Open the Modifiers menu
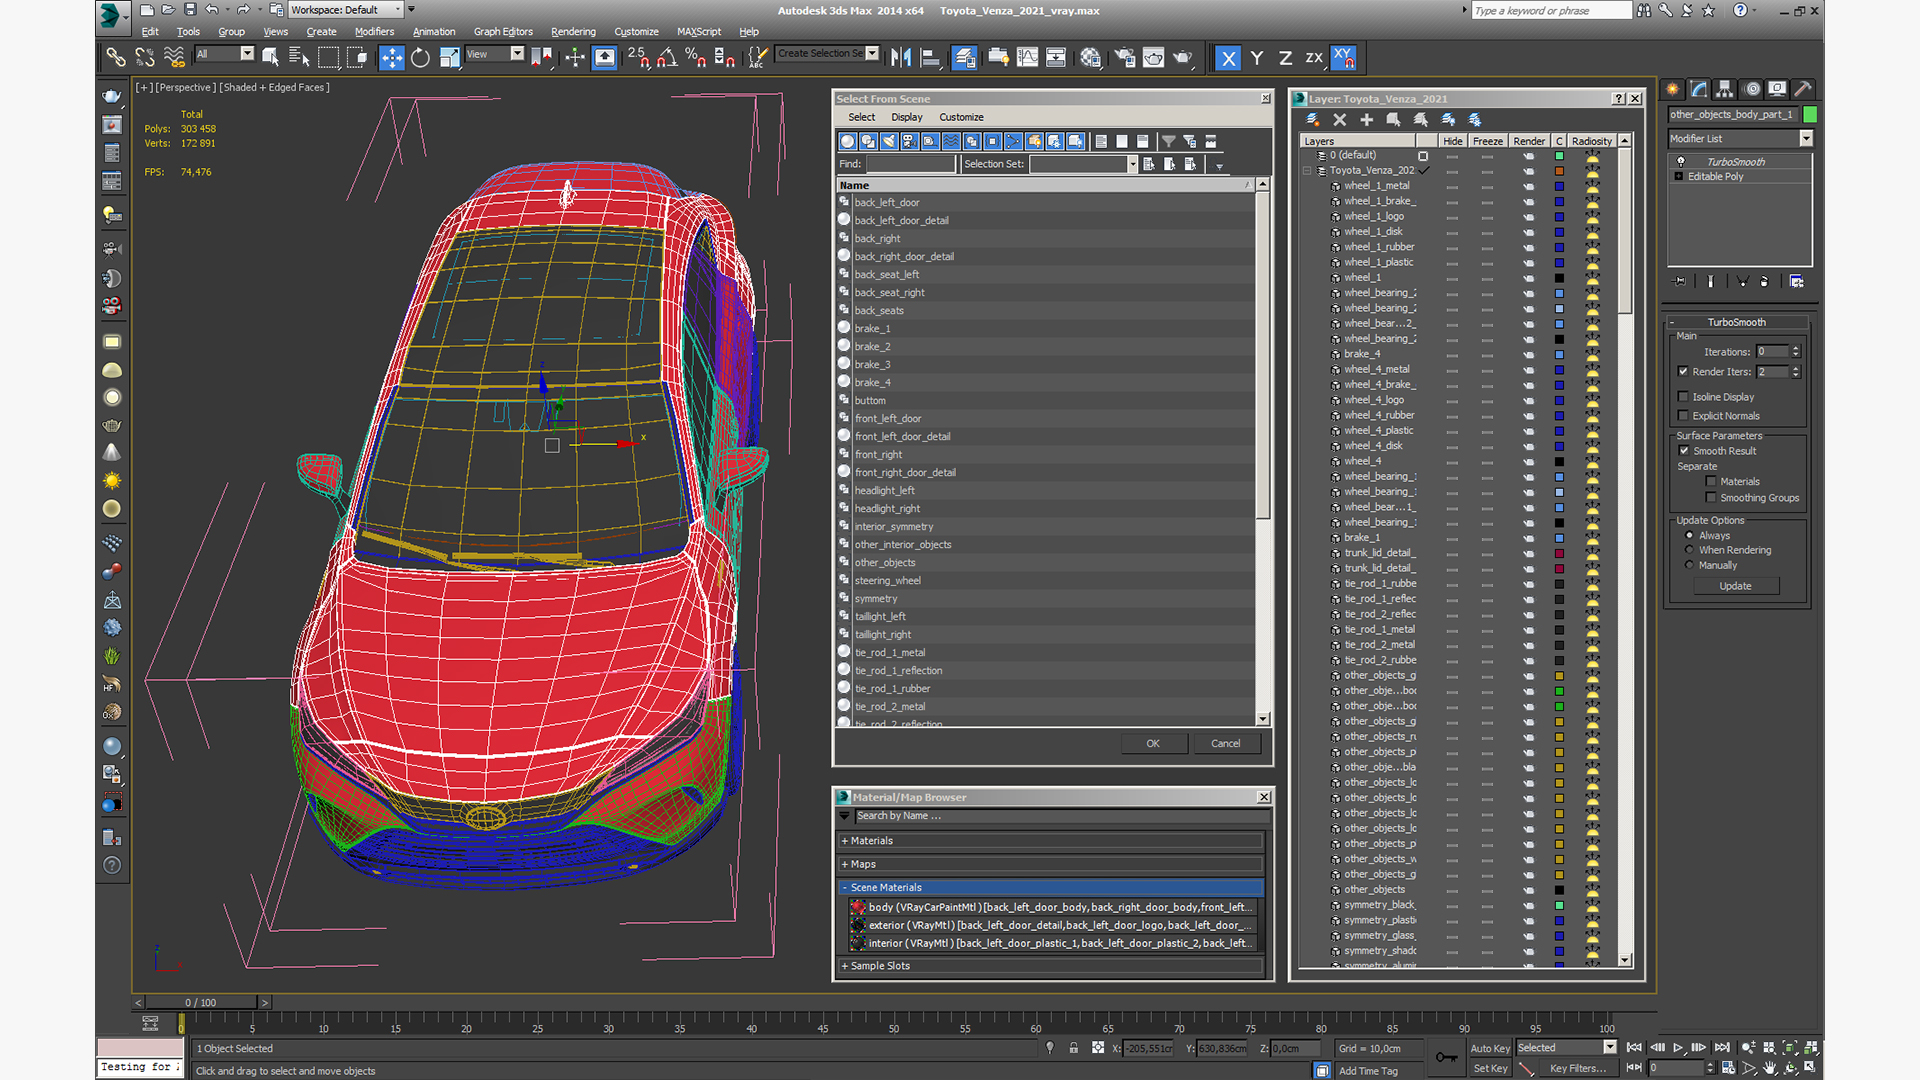 (374, 32)
